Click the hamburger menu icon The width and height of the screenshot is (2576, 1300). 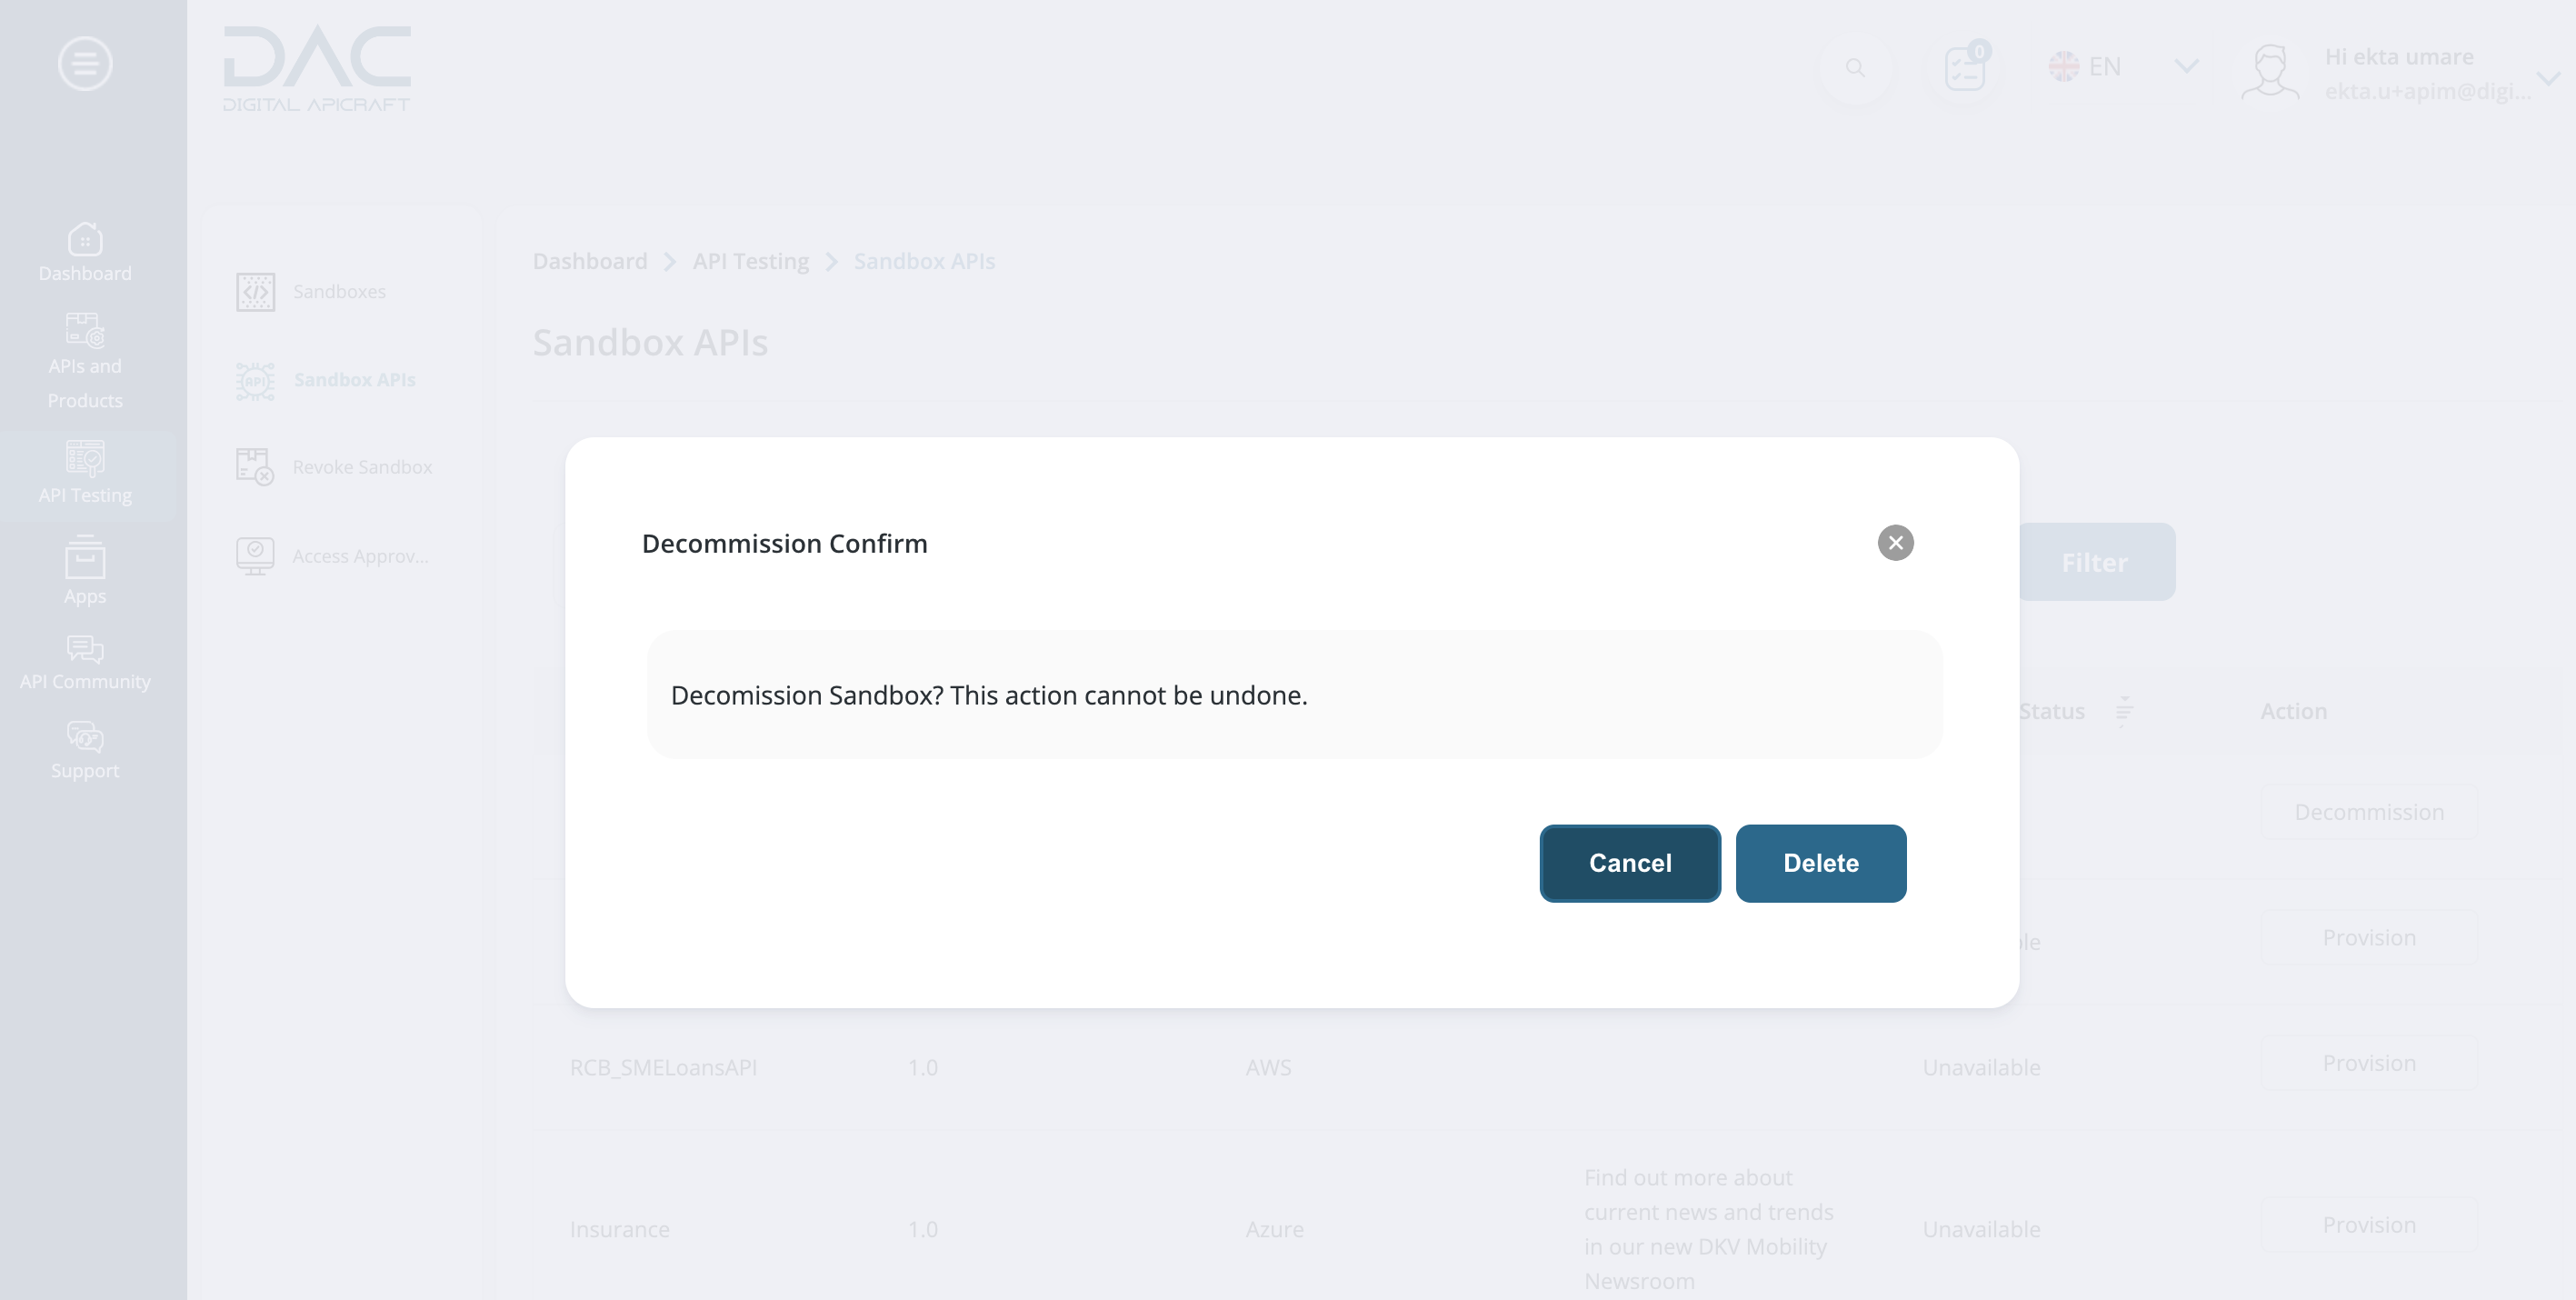[x=83, y=63]
